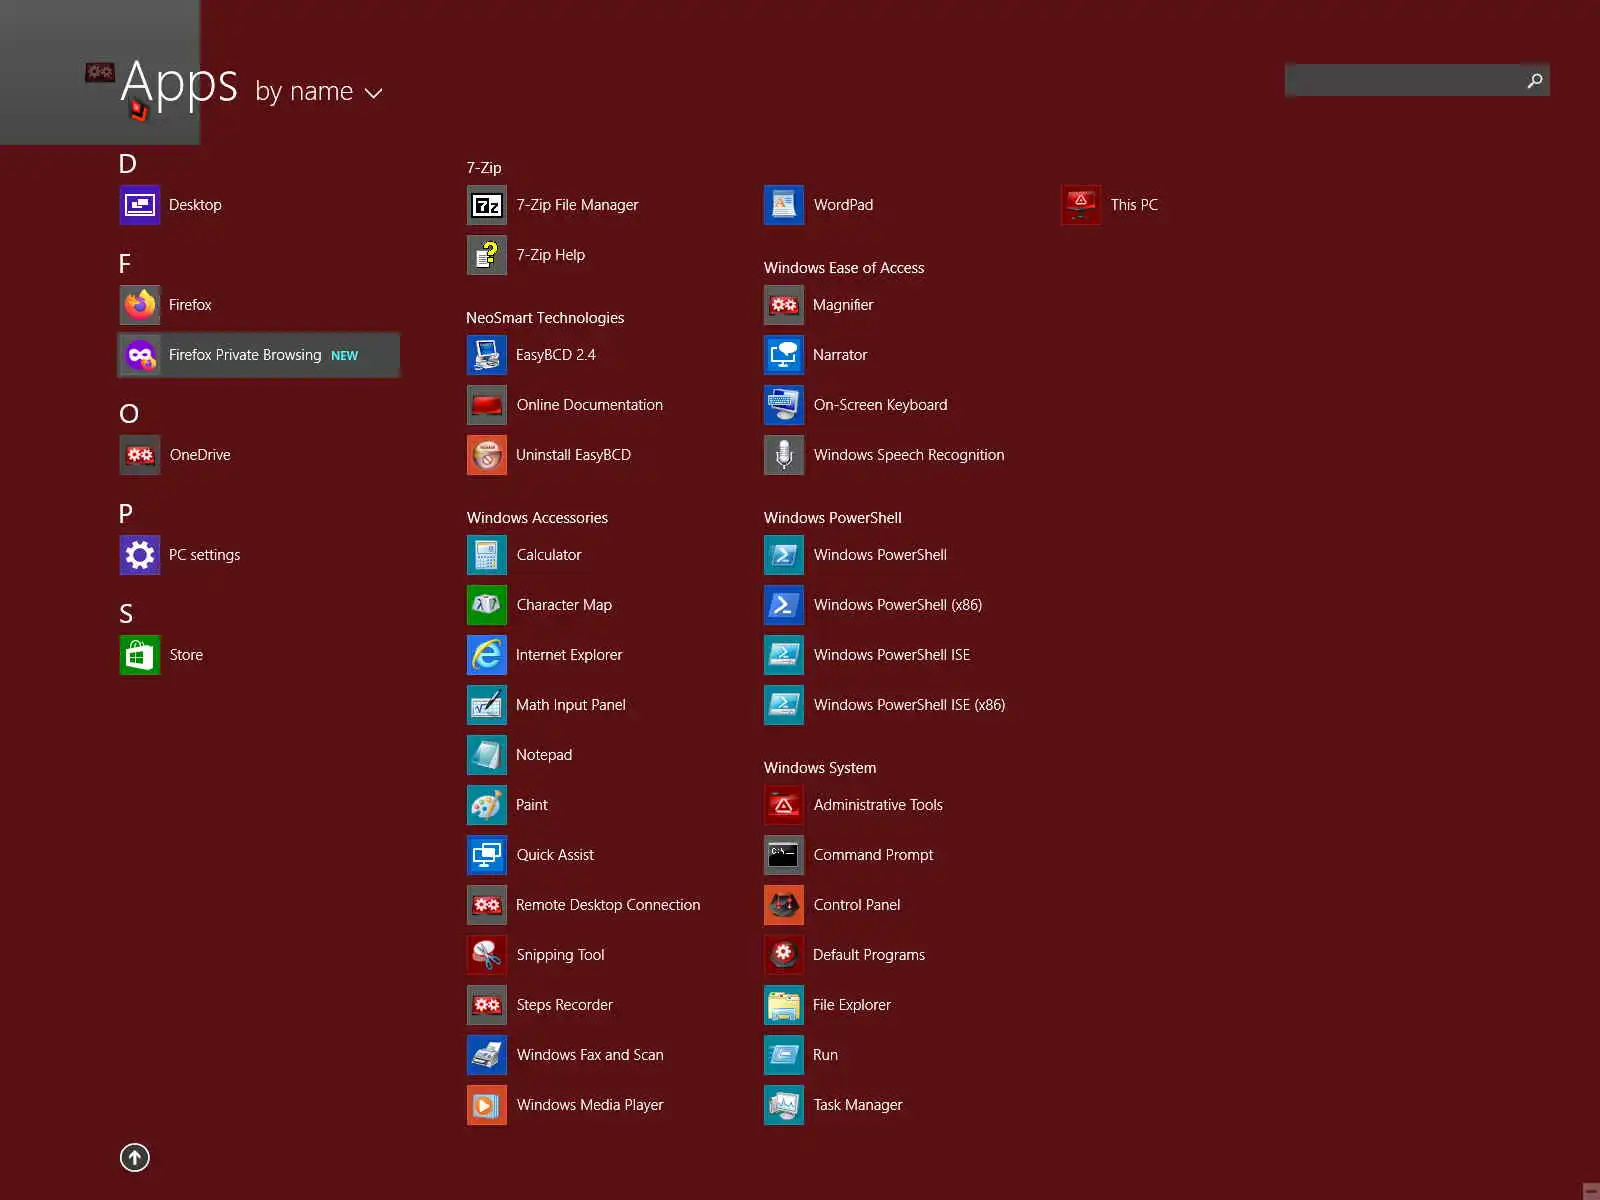Viewport: 1600px width, 1200px height.
Task: Click the 'Windows System' group header
Action: [820, 768]
